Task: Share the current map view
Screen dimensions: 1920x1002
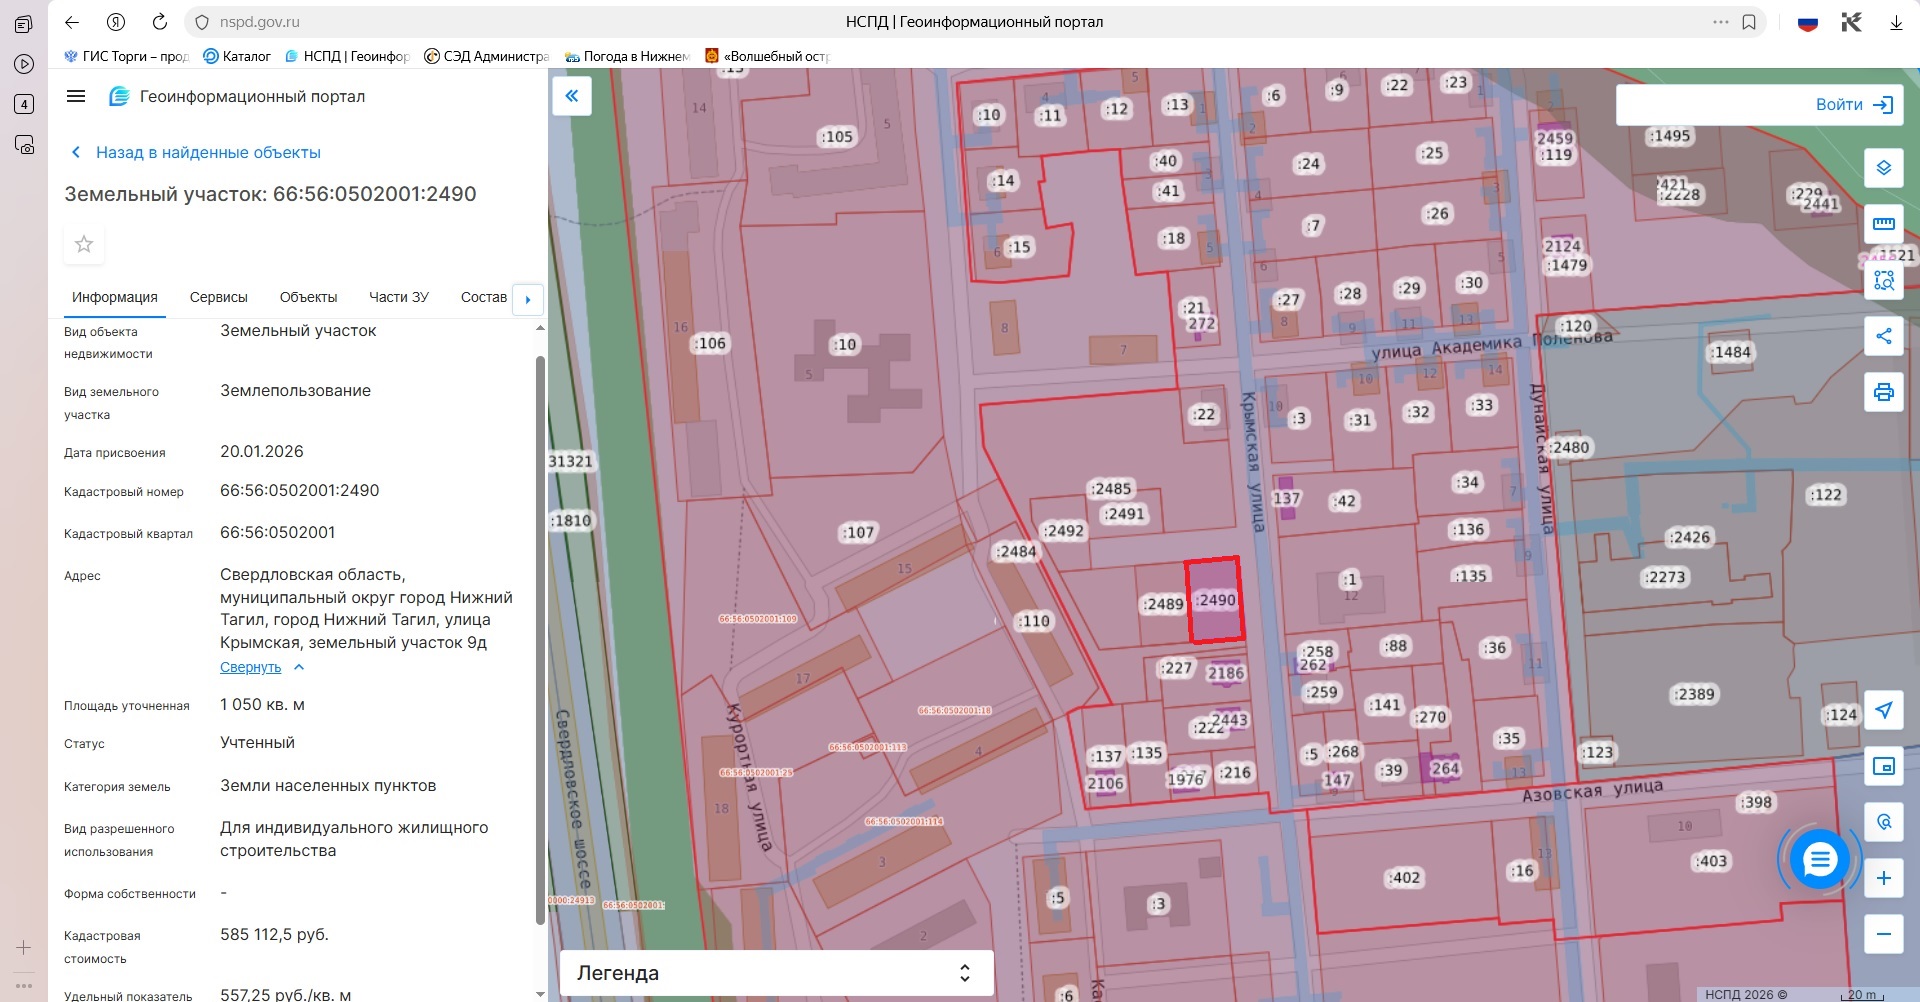Action: [x=1883, y=336]
